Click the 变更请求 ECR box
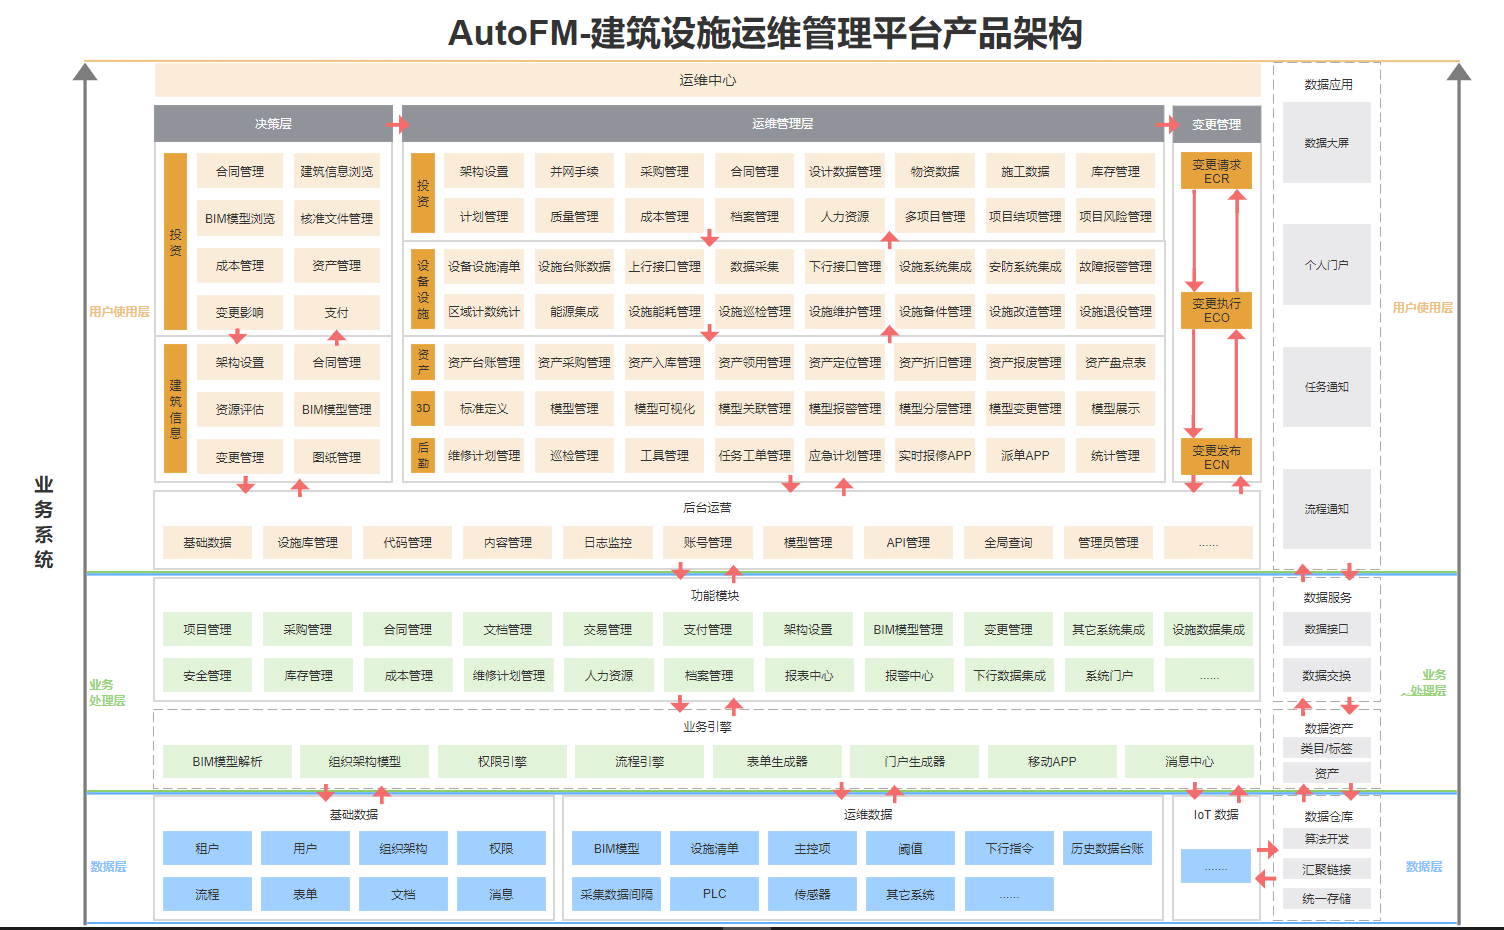 [x=1216, y=171]
